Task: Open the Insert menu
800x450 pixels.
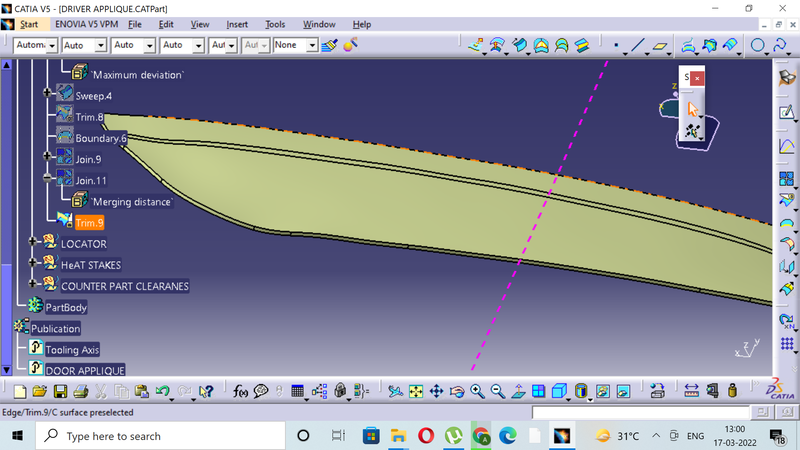Action: [x=237, y=24]
